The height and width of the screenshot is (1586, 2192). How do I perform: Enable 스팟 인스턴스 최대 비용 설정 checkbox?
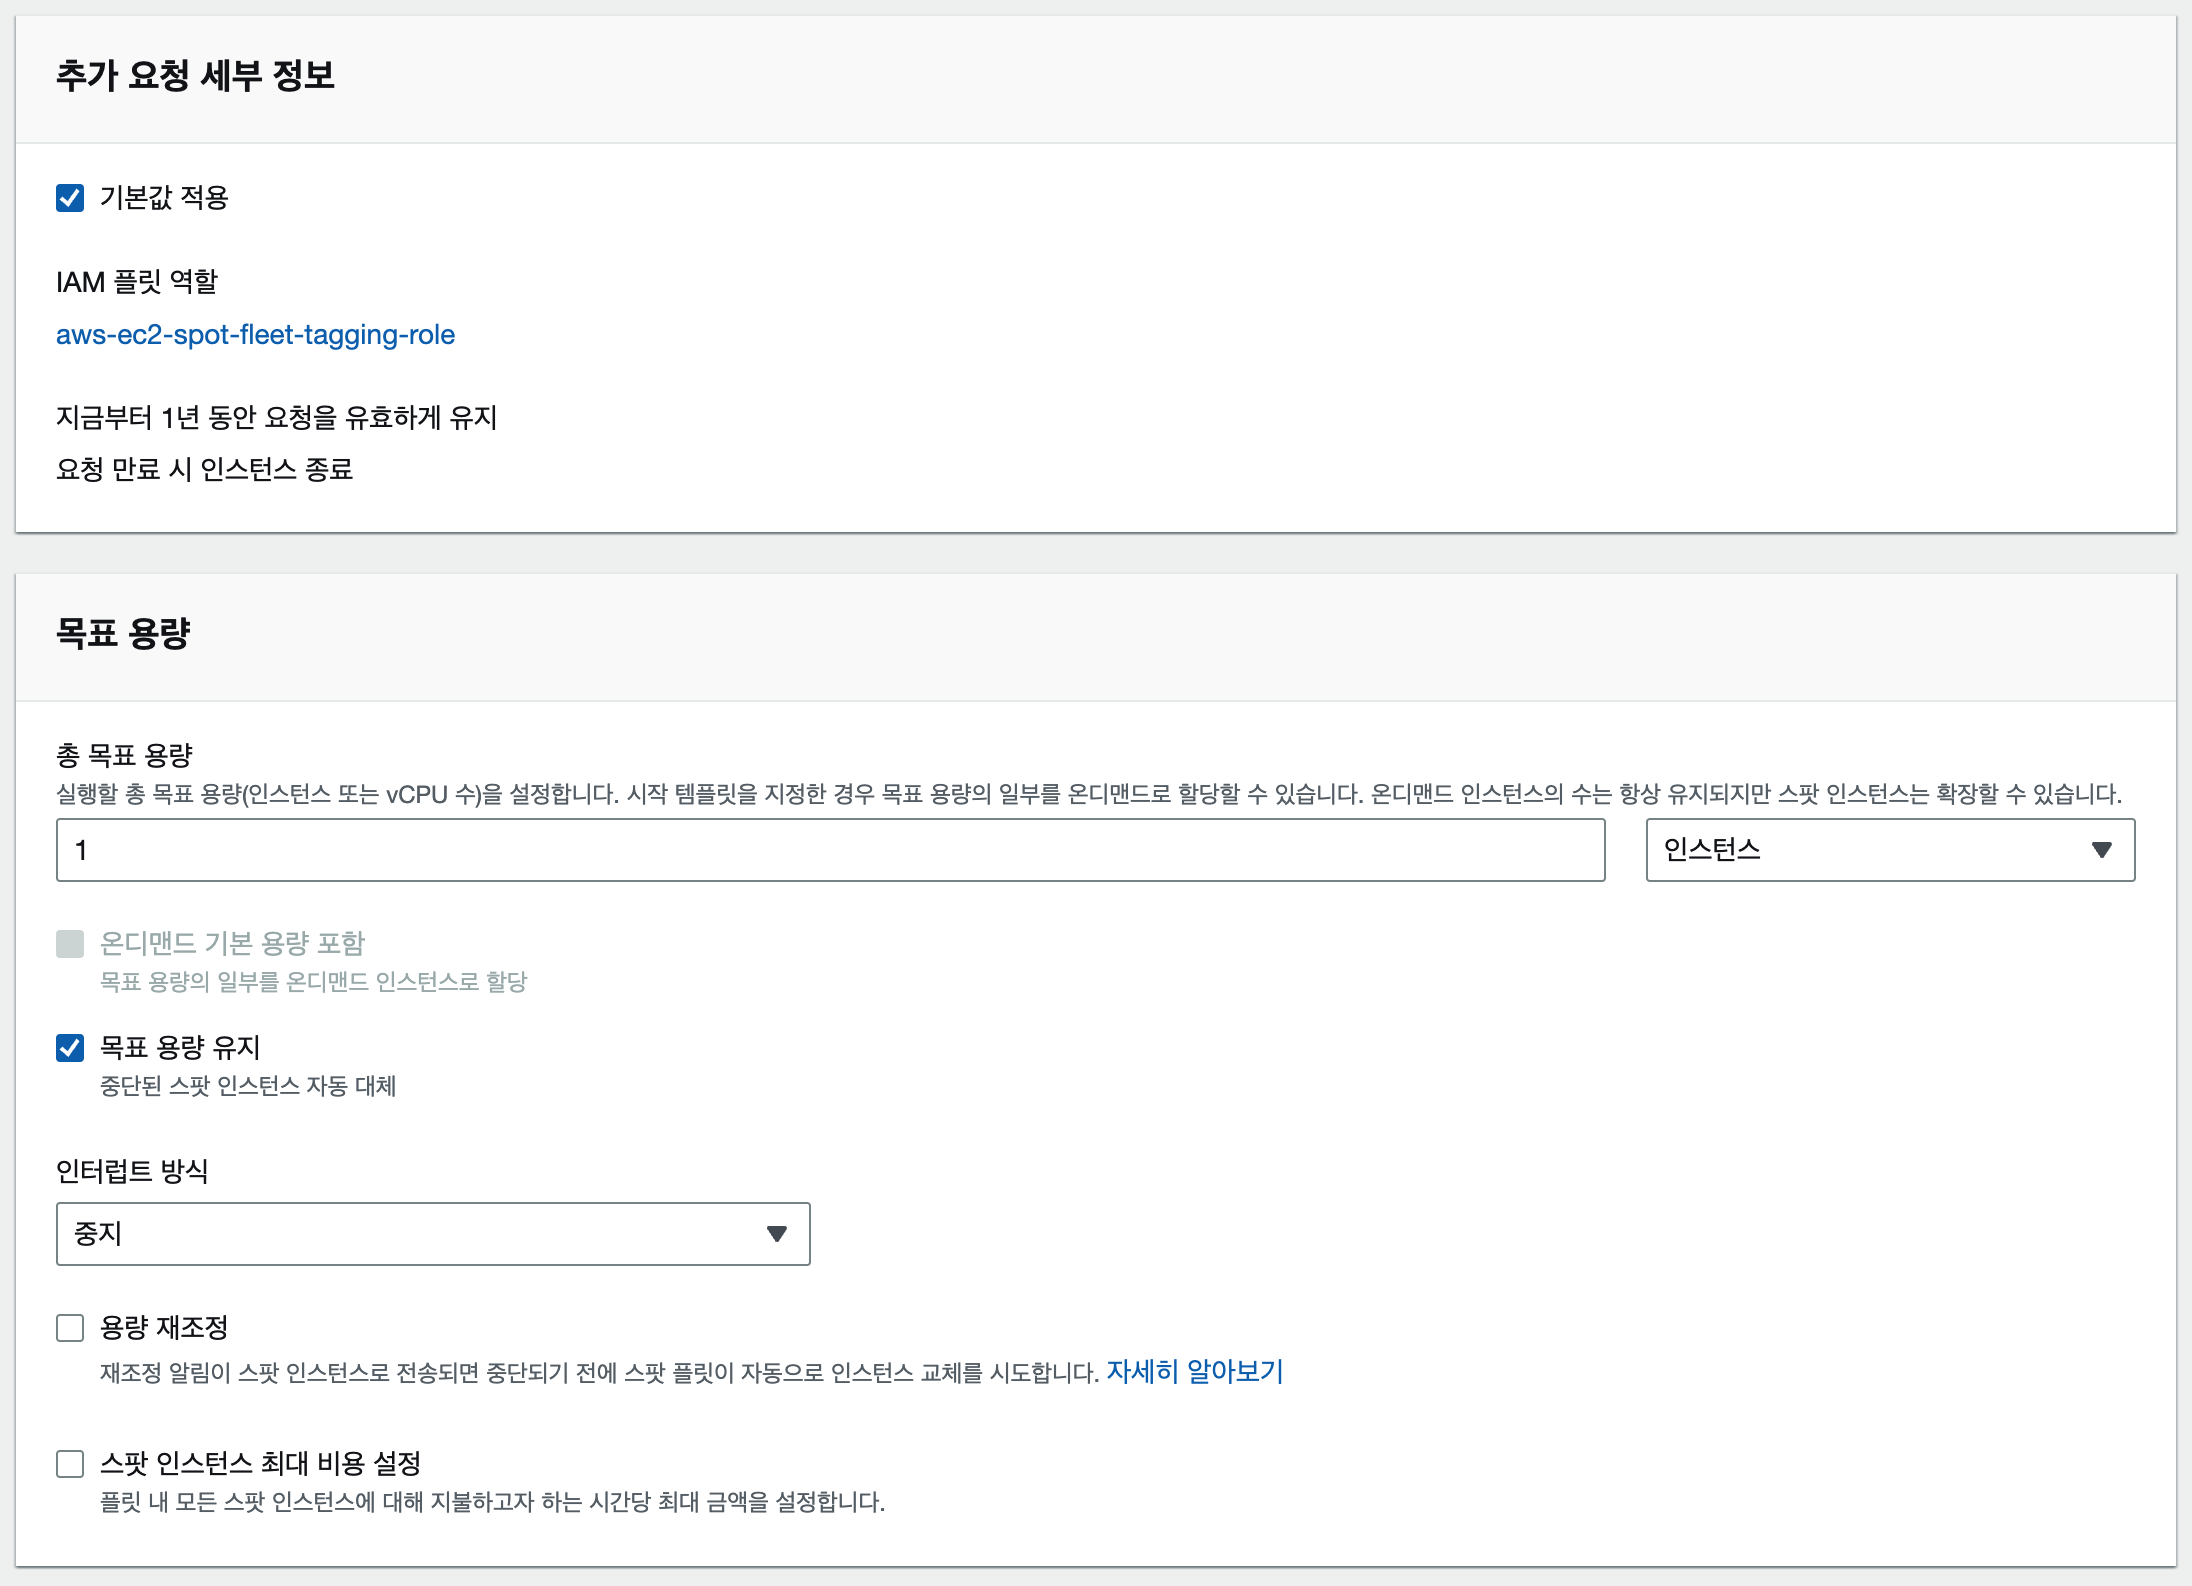70,1464
